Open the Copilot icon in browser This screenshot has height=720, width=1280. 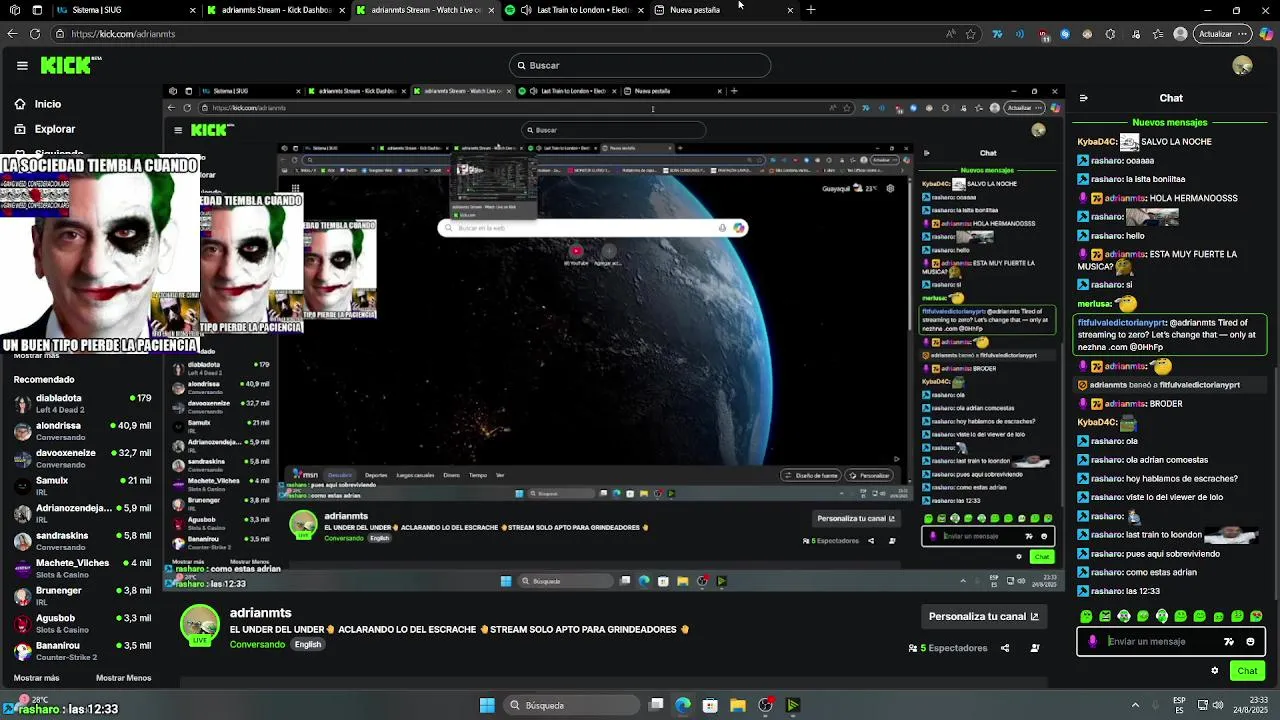point(1266,34)
